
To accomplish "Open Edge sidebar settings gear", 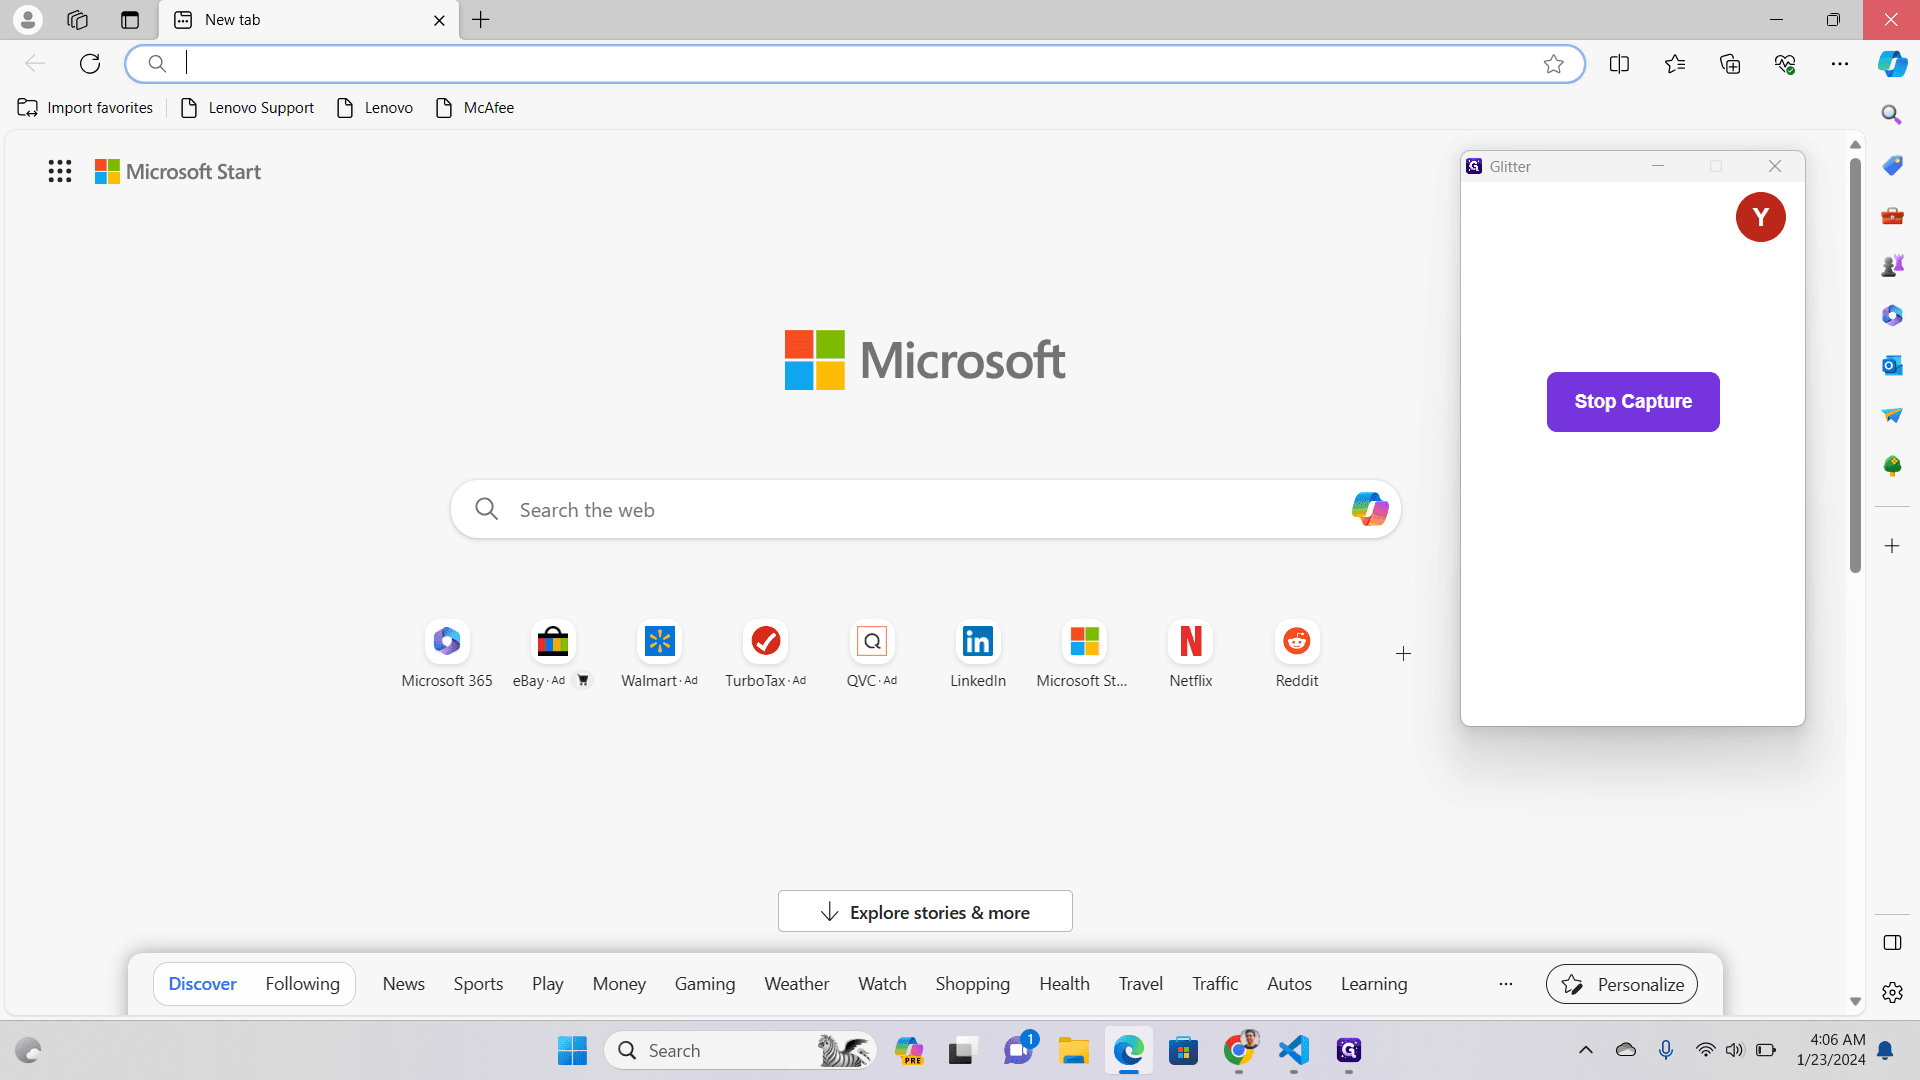I will pyautogui.click(x=1892, y=992).
